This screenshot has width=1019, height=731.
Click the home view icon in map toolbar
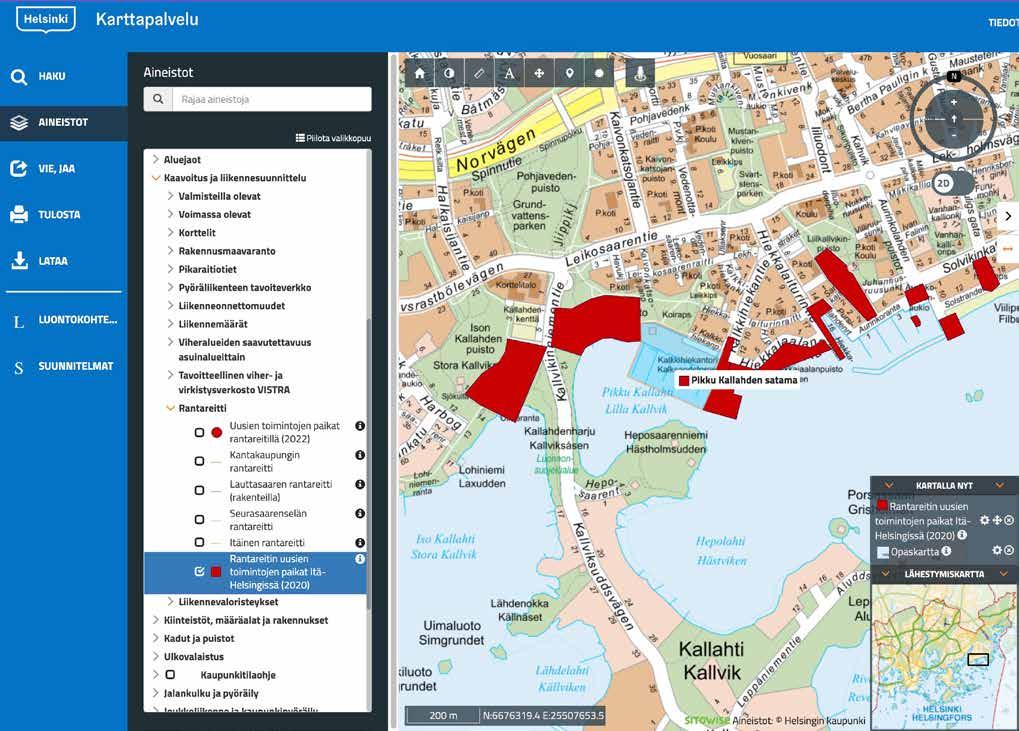tap(419, 73)
